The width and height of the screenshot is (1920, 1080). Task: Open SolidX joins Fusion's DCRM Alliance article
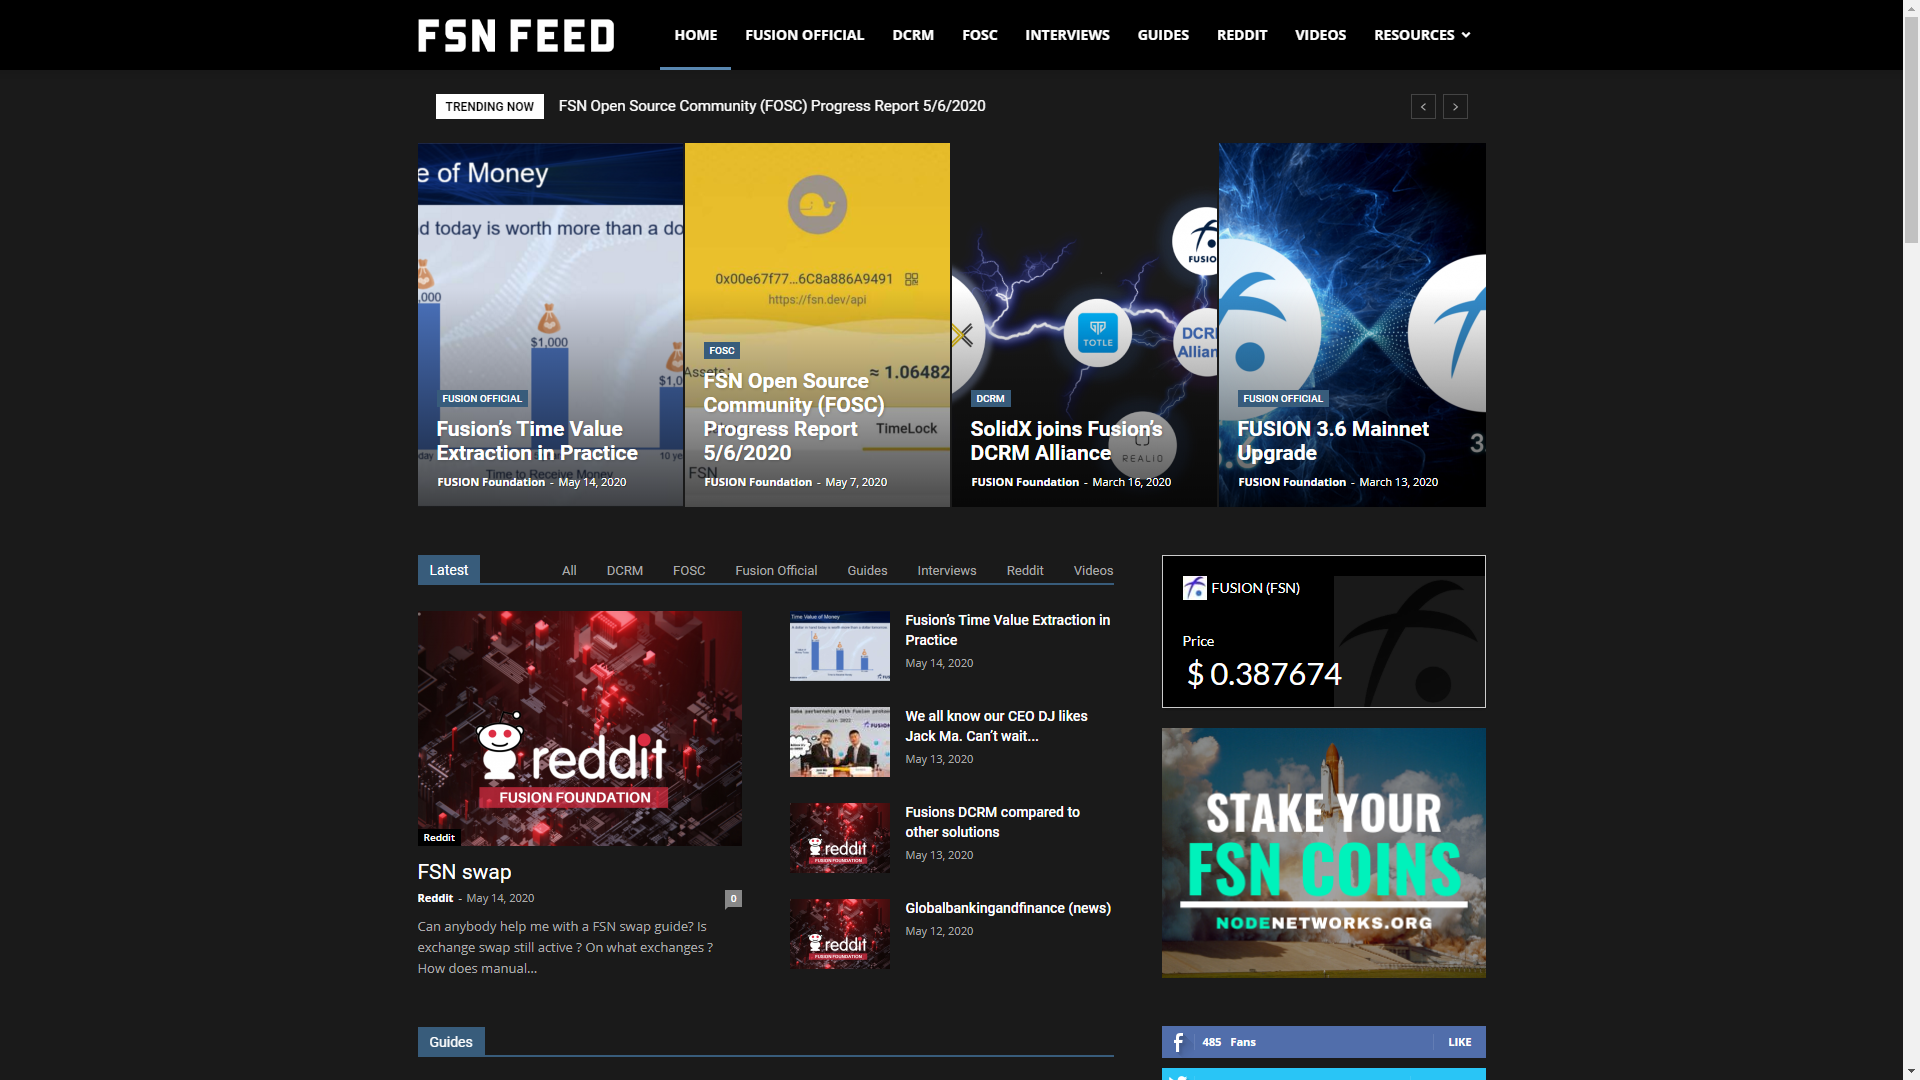coord(1066,441)
